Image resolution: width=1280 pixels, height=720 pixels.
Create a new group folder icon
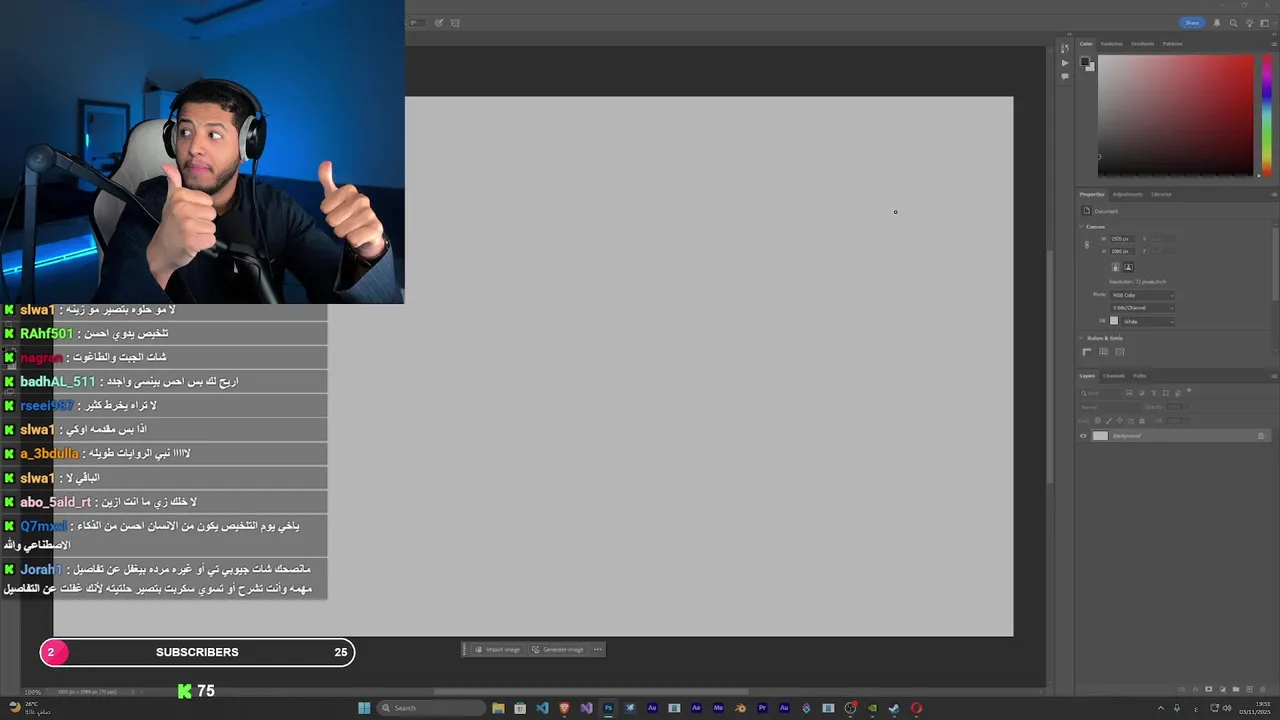point(1236,689)
